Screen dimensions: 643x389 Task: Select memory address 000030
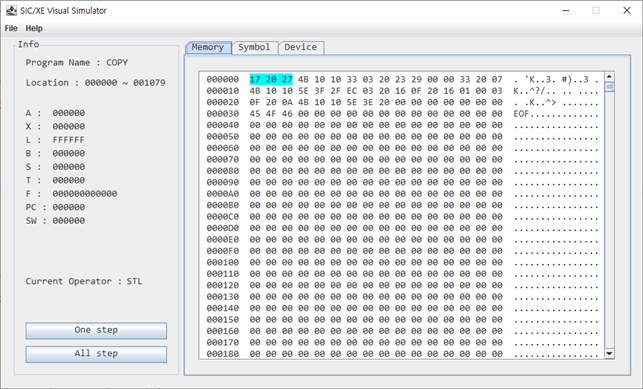(223, 114)
